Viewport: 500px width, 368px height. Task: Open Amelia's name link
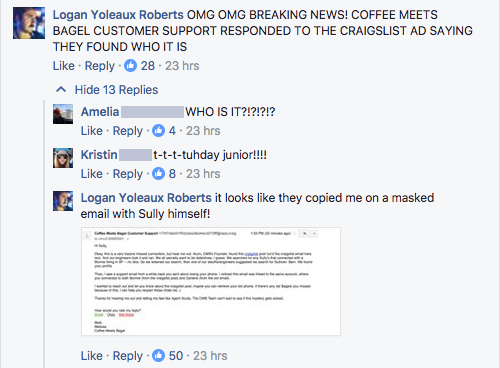(100, 112)
